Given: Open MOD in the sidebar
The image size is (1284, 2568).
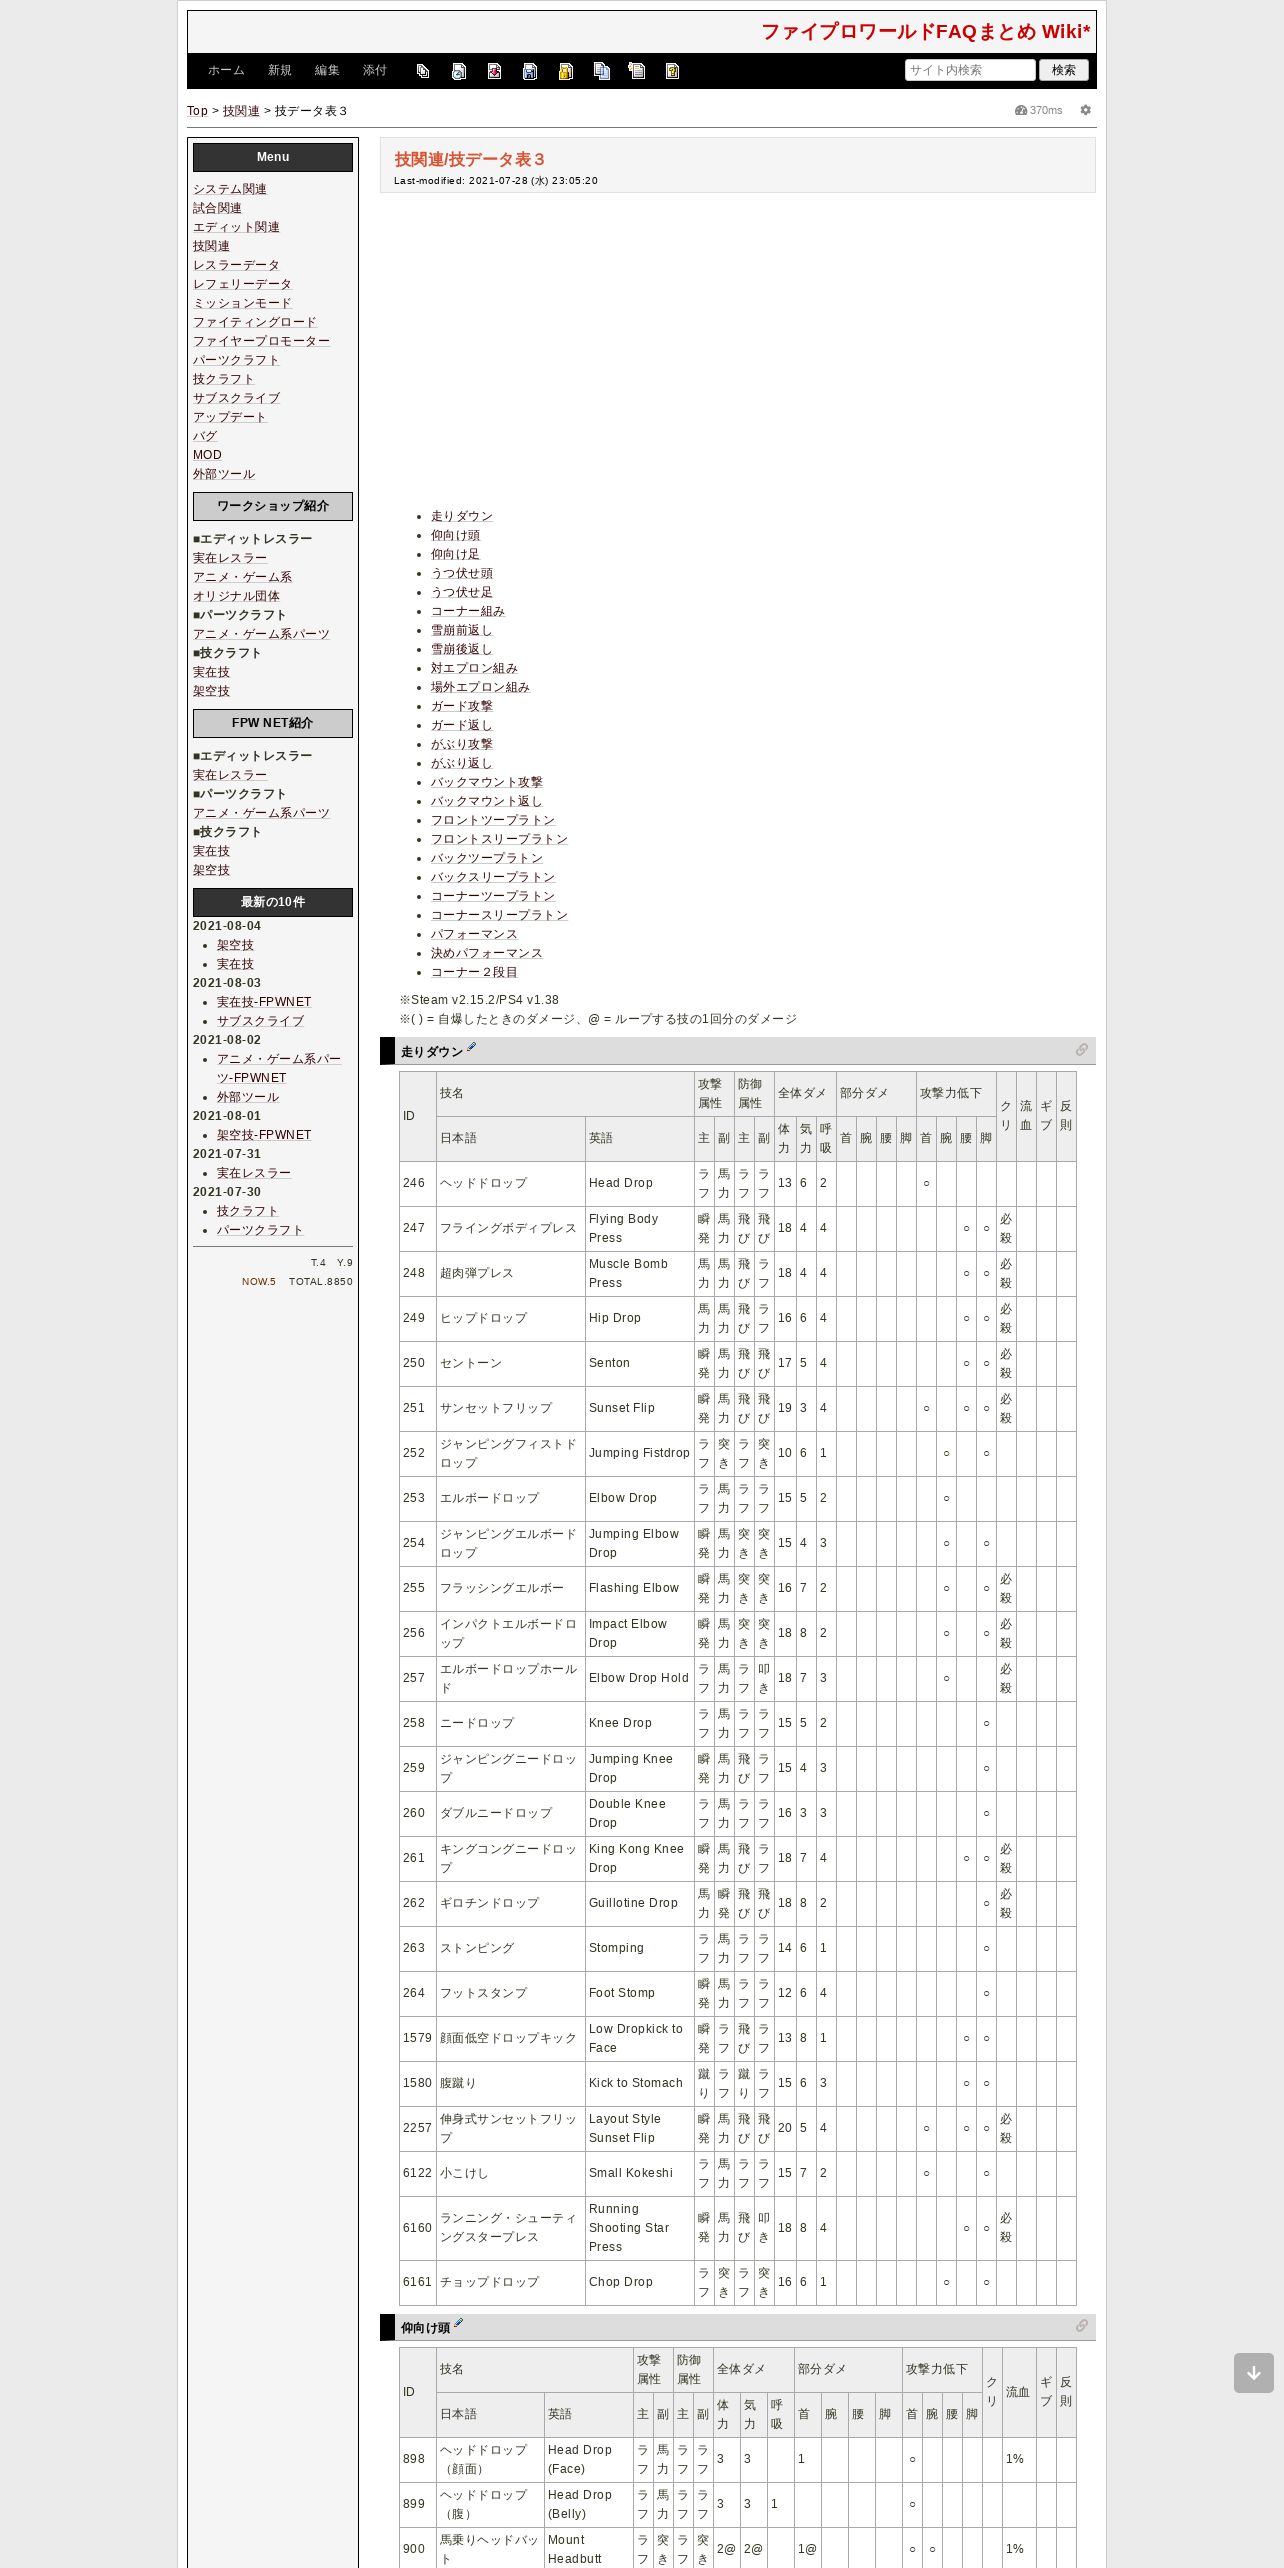Looking at the screenshot, I should 207,455.
